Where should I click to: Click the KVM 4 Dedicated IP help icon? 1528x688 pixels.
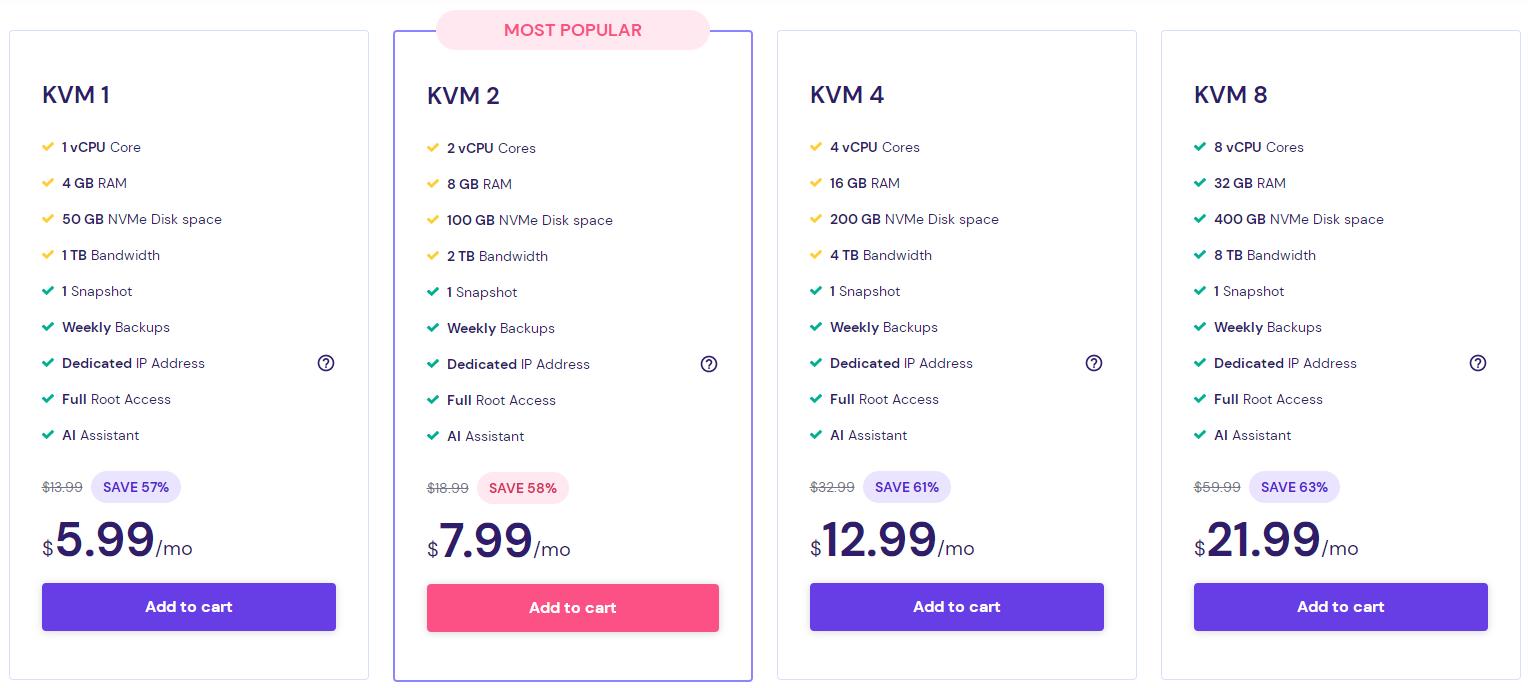tap(1093, 363)
